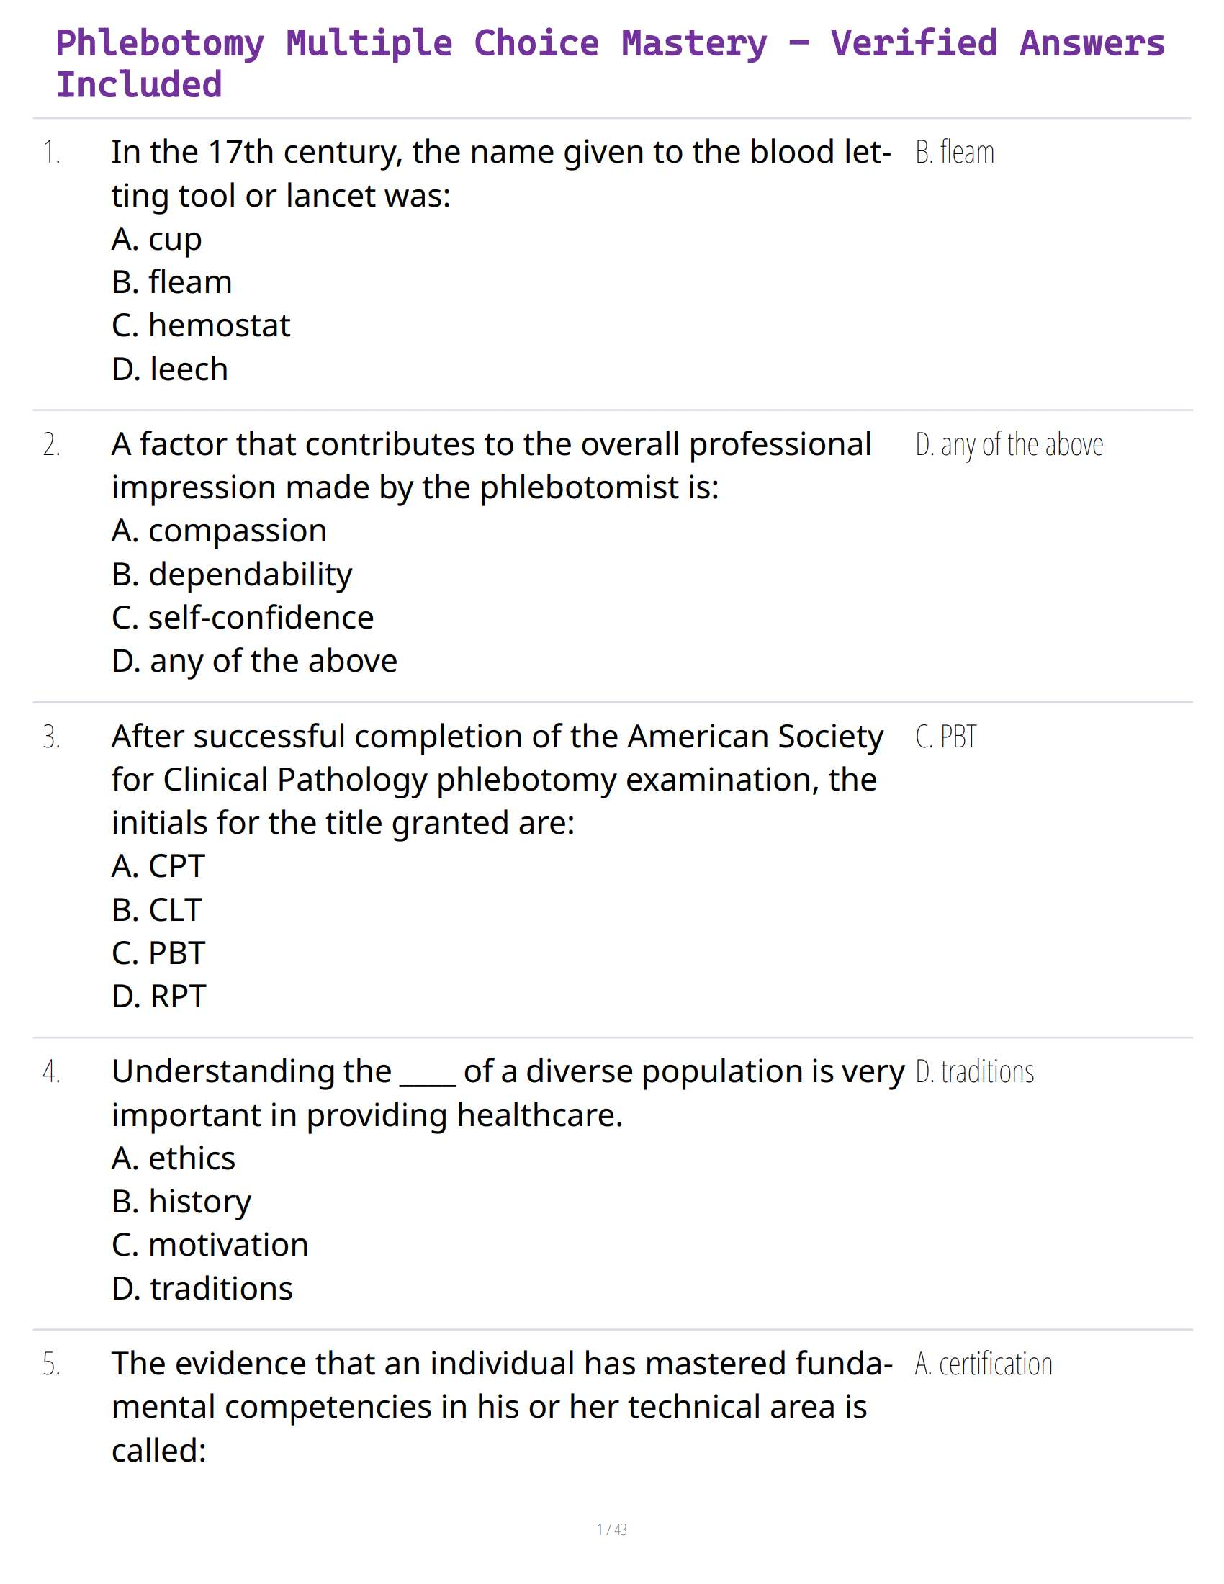Select option "C. hemostat"
1224x1584 pixels.
[x=201, y=326]
